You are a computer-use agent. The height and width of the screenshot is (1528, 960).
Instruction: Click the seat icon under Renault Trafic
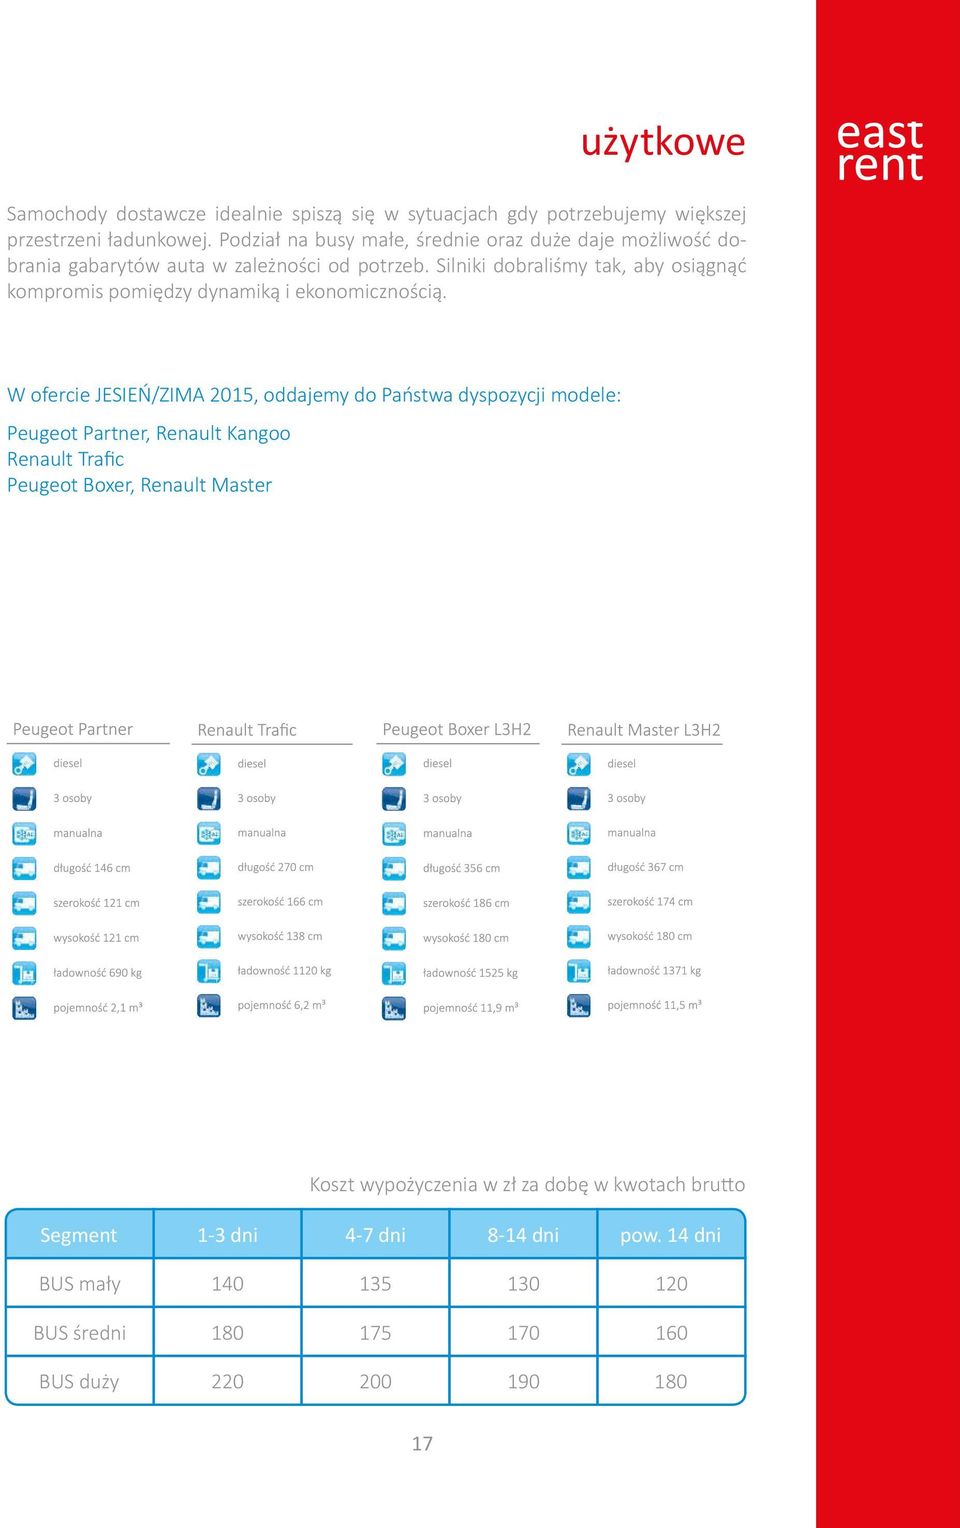point(209,799)
